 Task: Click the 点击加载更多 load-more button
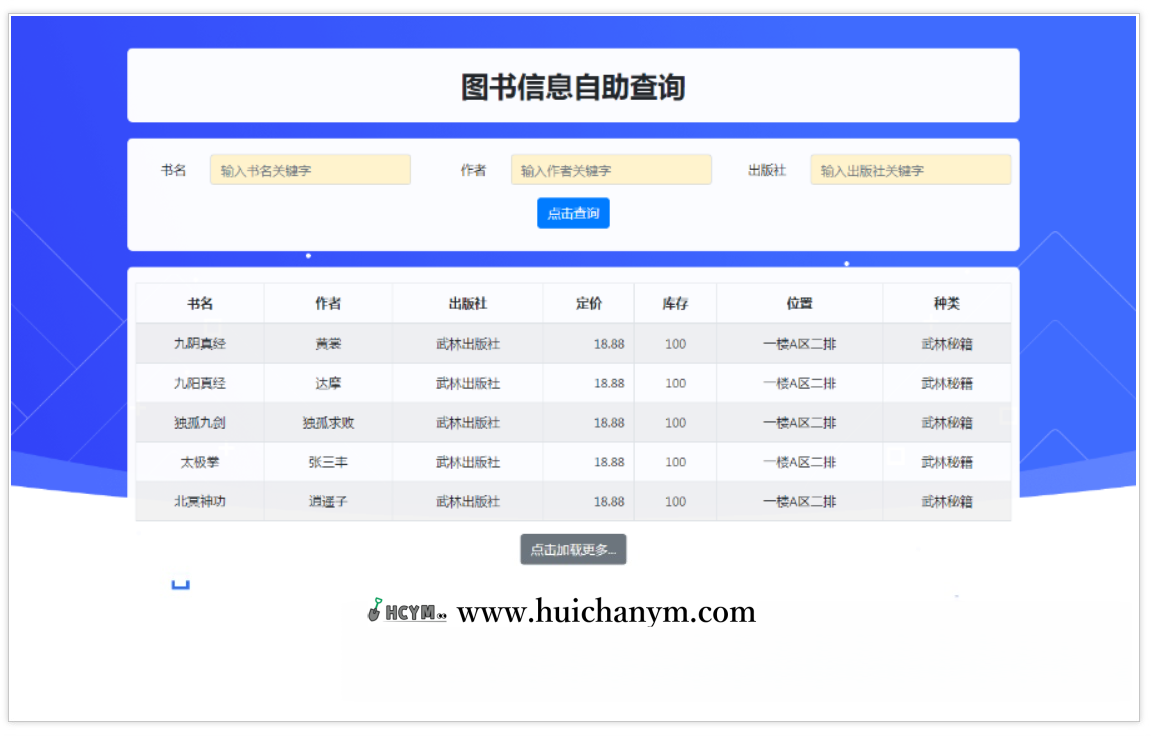(572, 549)
